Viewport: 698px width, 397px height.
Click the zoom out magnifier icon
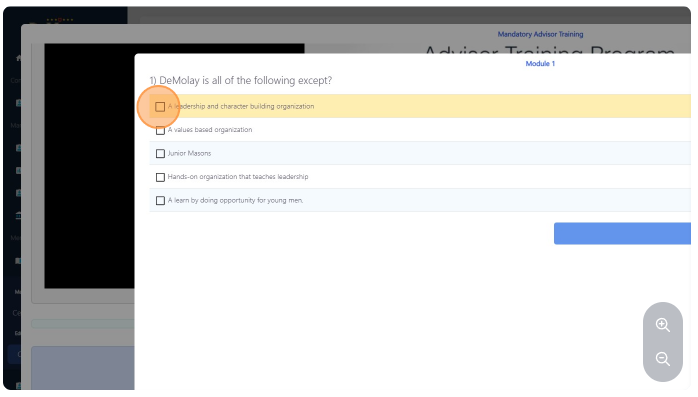[663, 359]
